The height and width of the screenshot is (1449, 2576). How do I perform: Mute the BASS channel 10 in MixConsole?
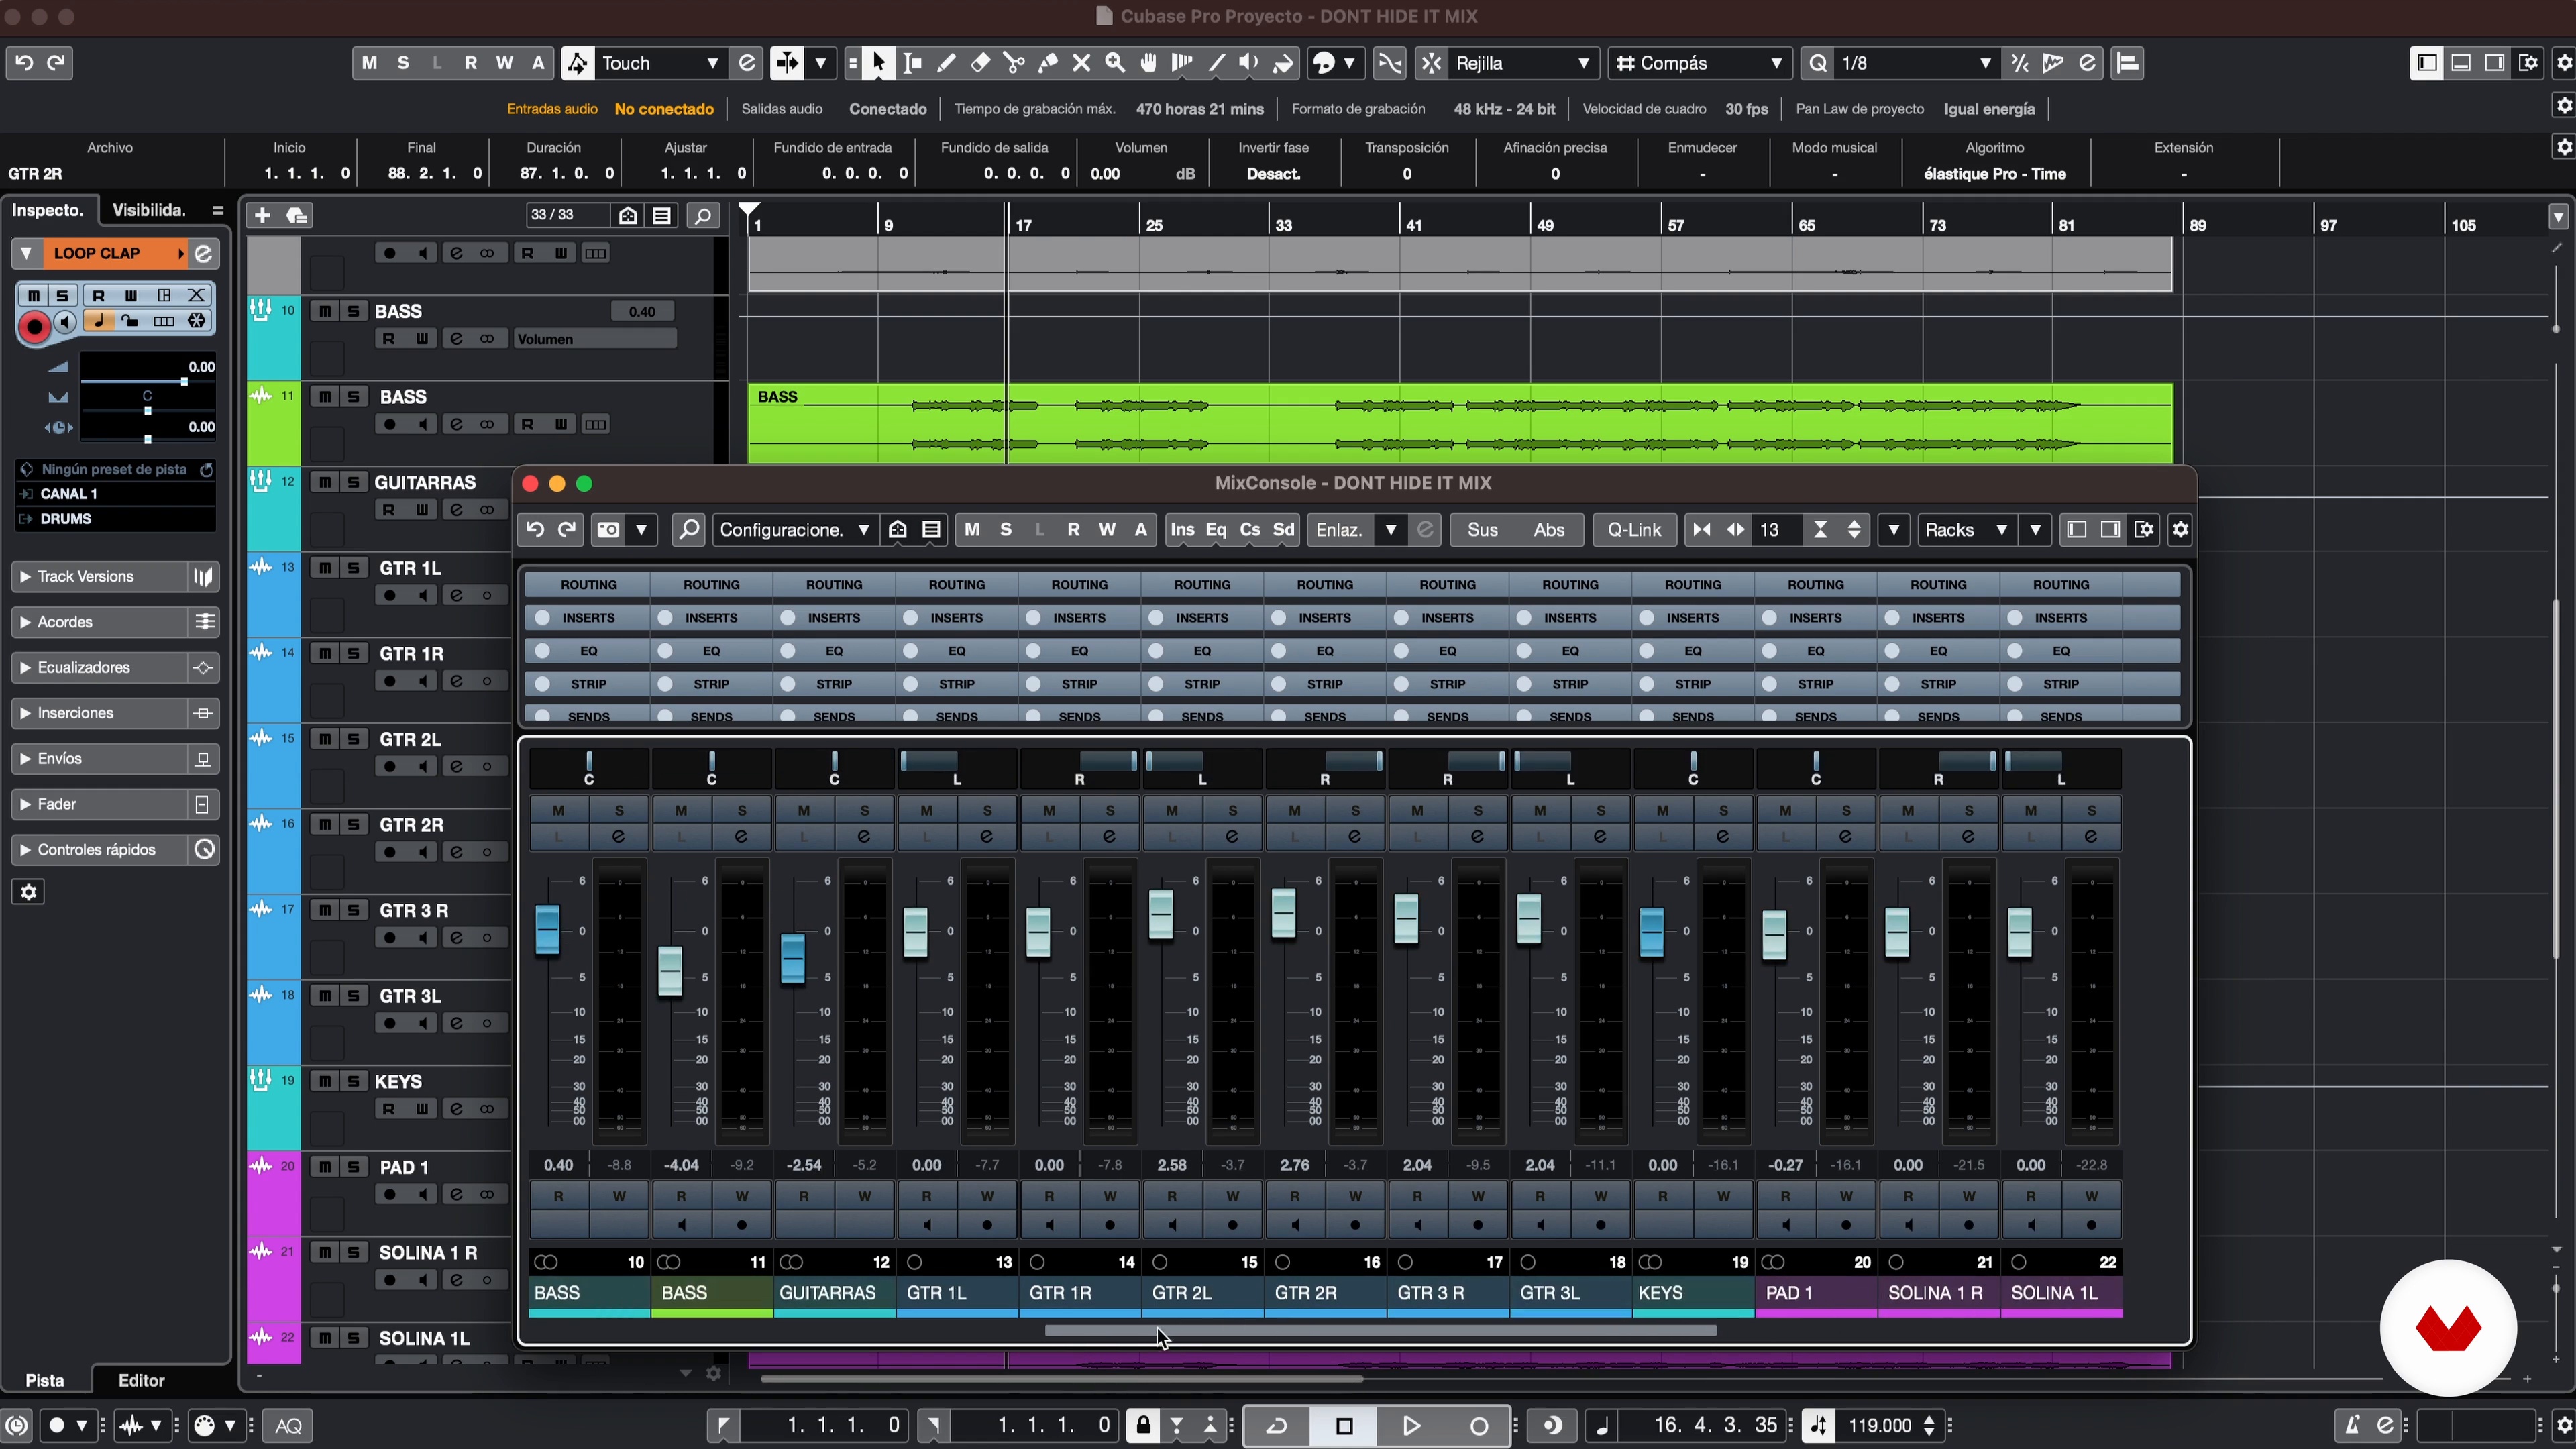[x=558, y=810]
